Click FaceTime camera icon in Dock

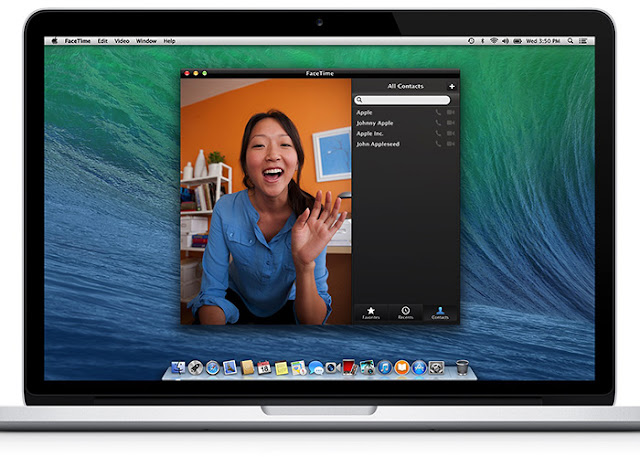click(x=333, y=368)
